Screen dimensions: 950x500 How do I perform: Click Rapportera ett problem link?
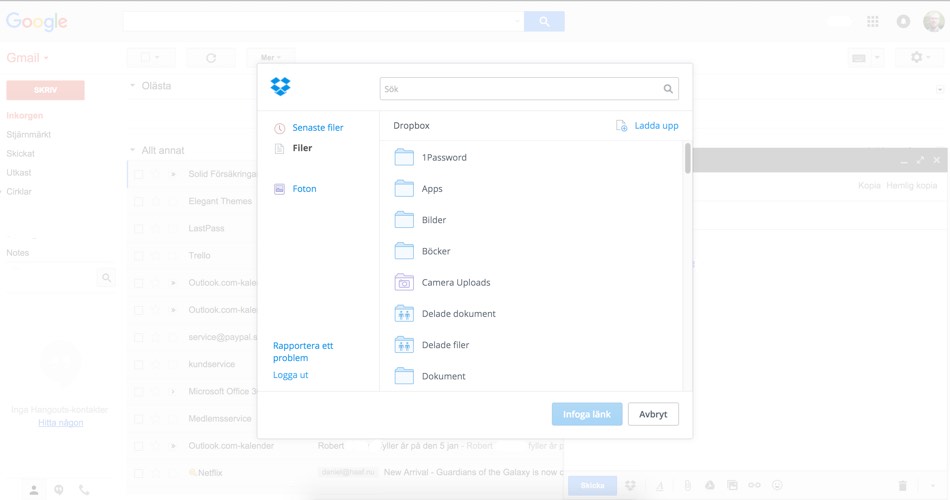[x=303, y=352]
